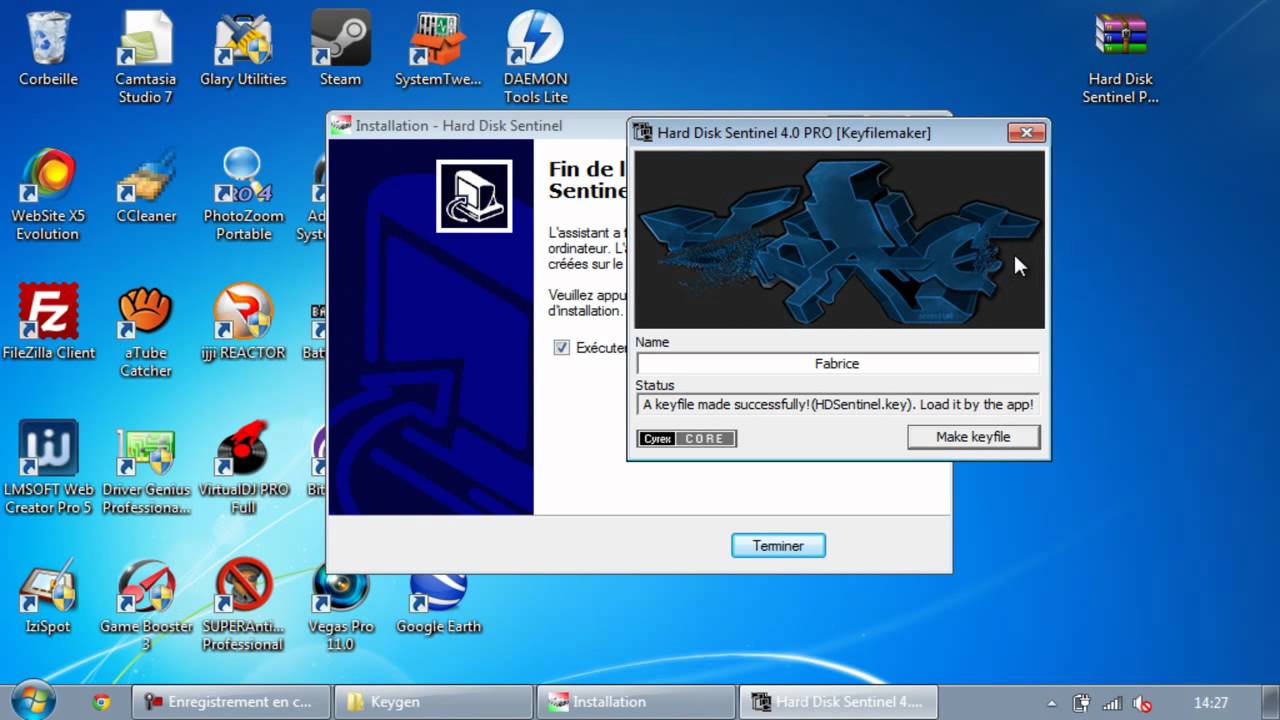Launch aTube Catcher shortcut

click(146, 331)
